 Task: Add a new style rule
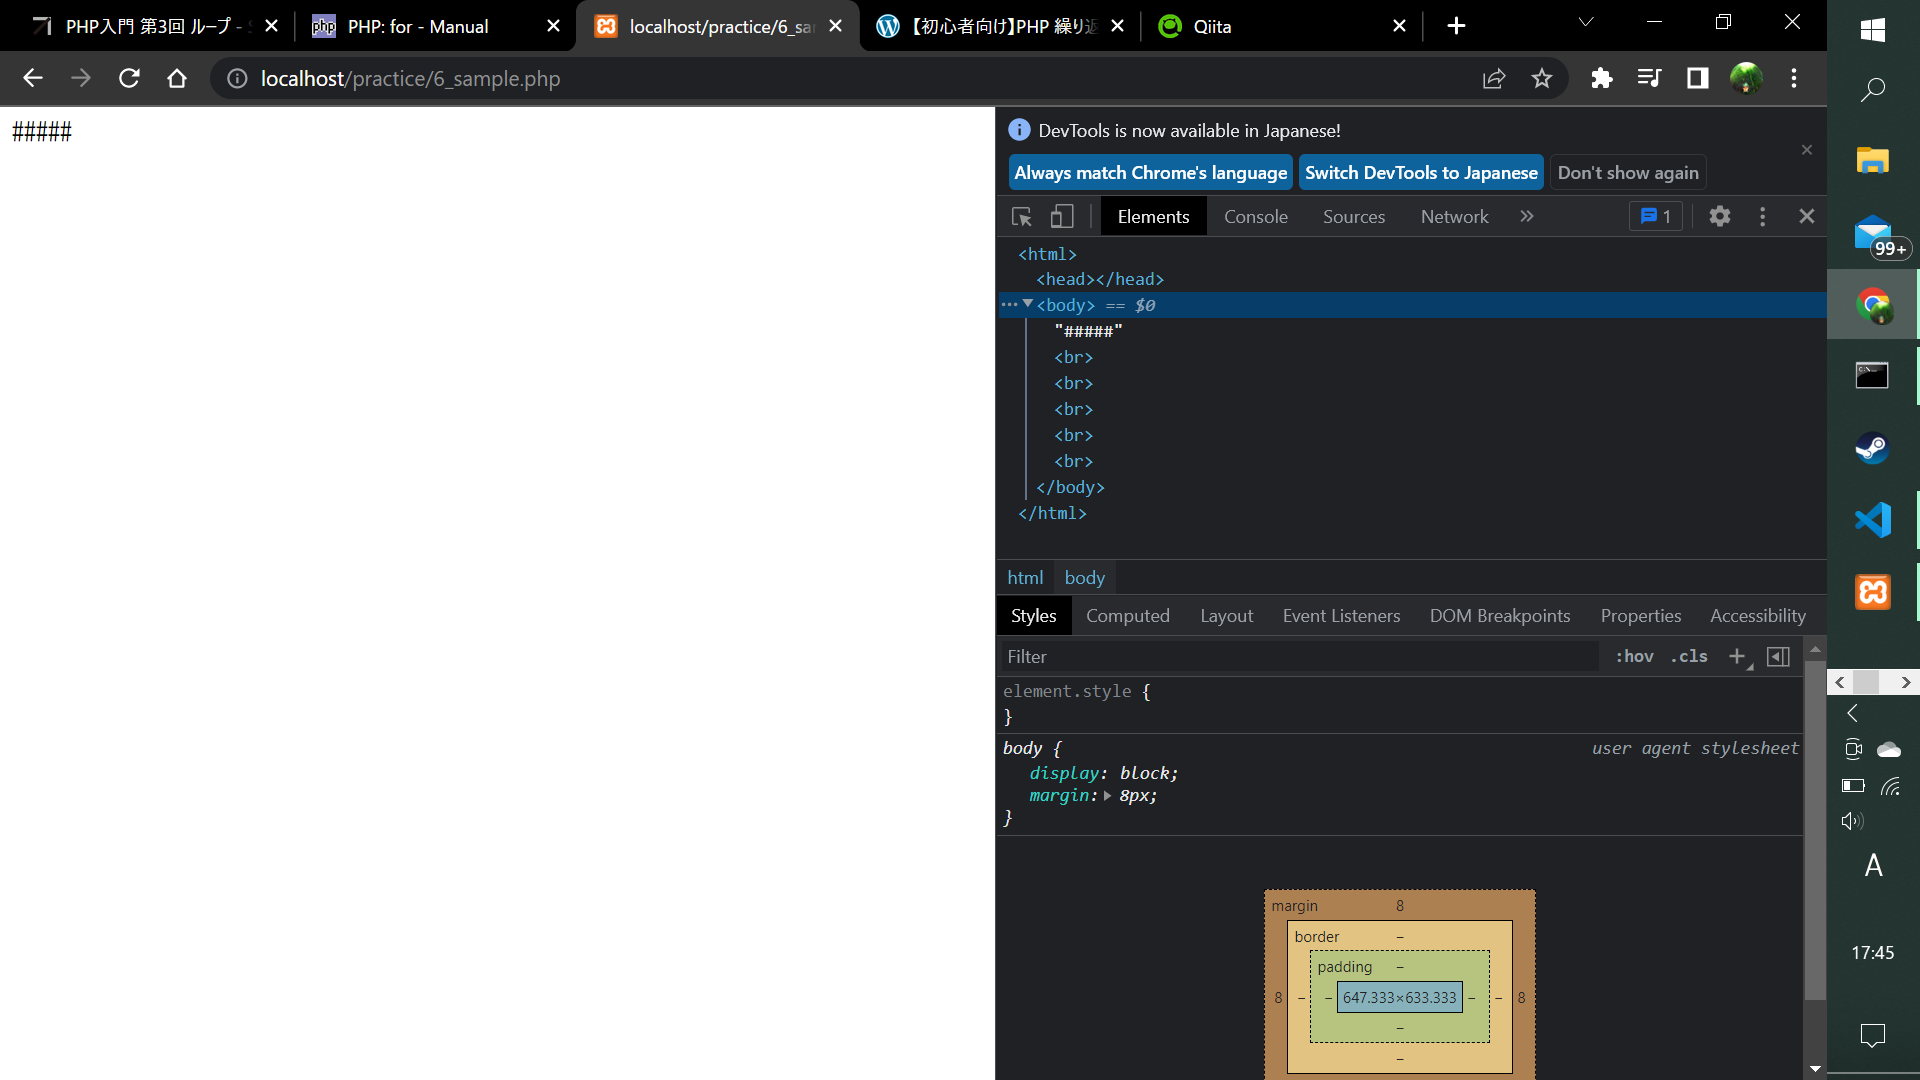pos(1738,657)
